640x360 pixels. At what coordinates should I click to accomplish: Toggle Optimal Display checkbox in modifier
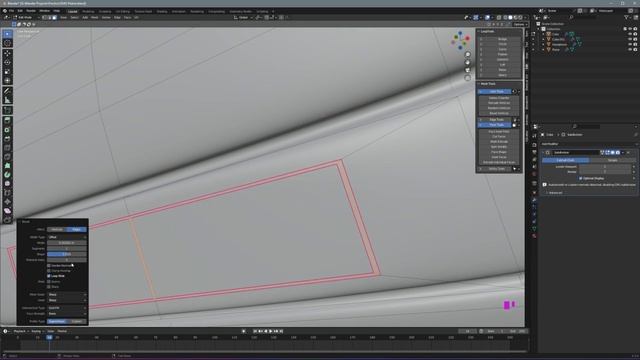pos(581,178)
